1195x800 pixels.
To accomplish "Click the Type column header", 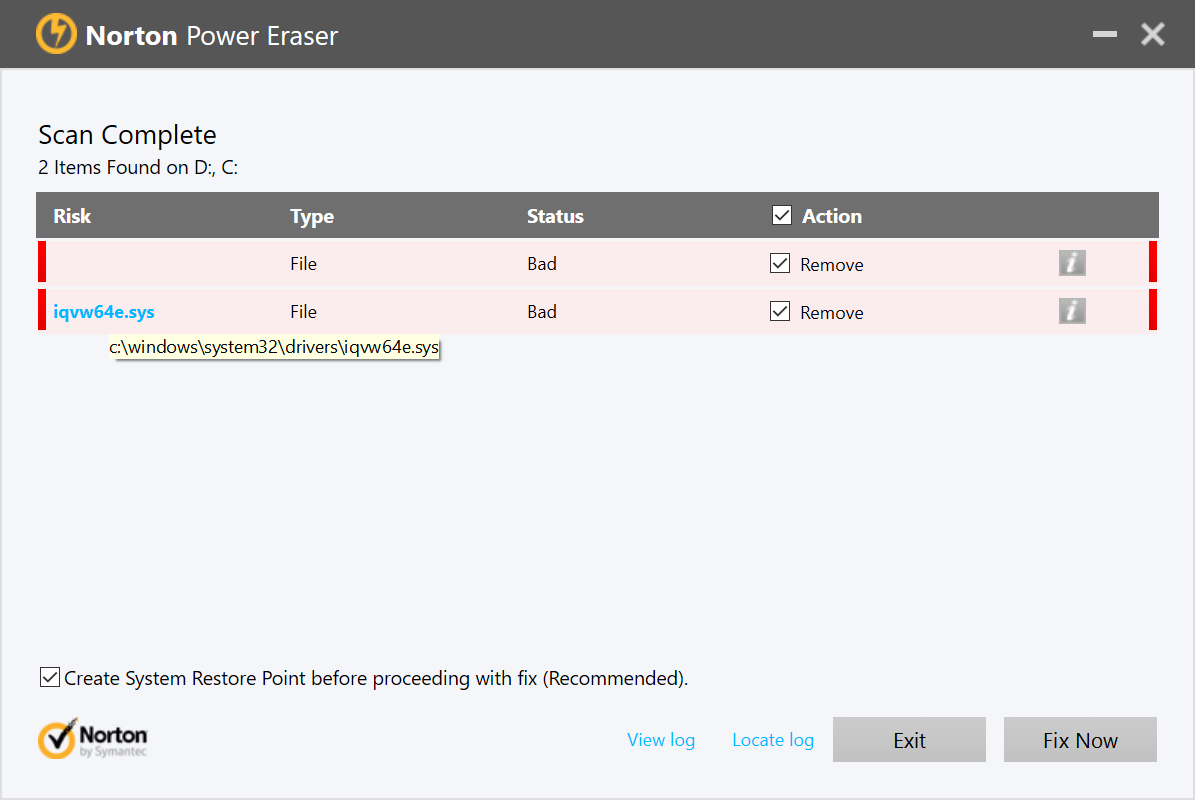I will (x=312, y=217).
